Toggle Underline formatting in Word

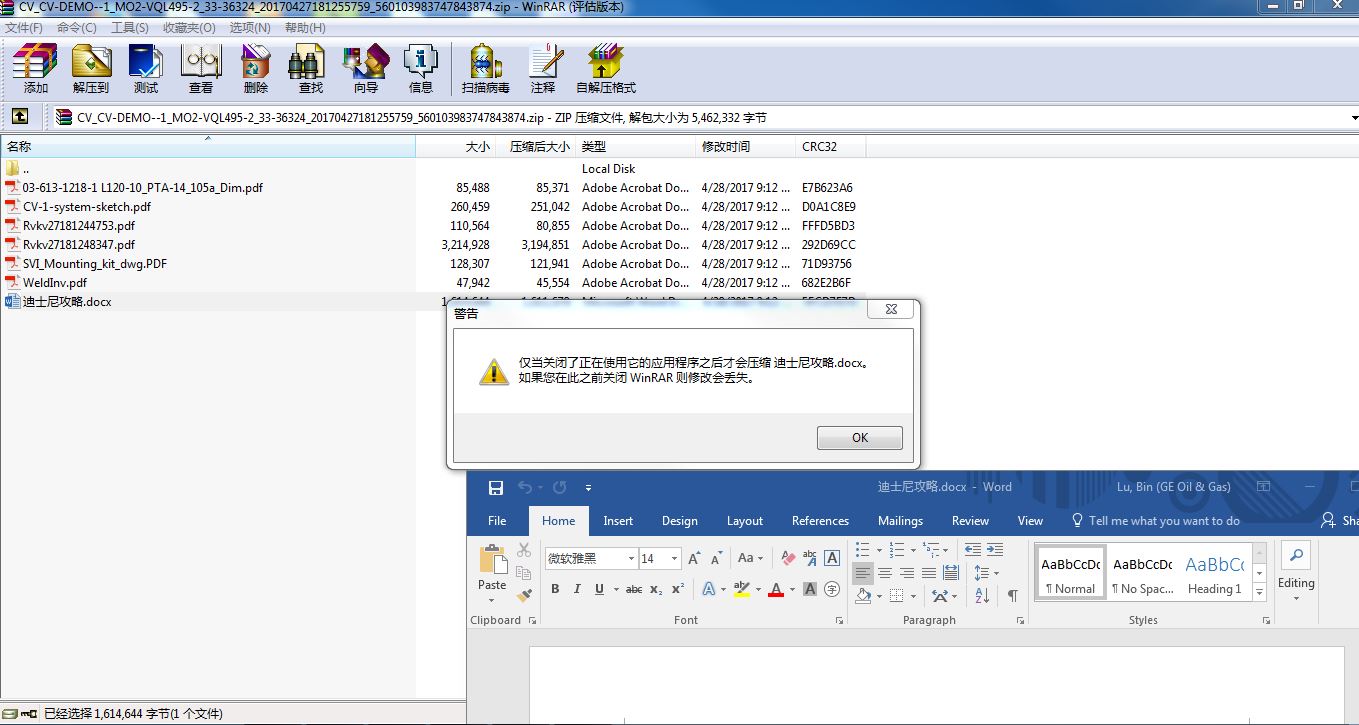coord(599,589)
